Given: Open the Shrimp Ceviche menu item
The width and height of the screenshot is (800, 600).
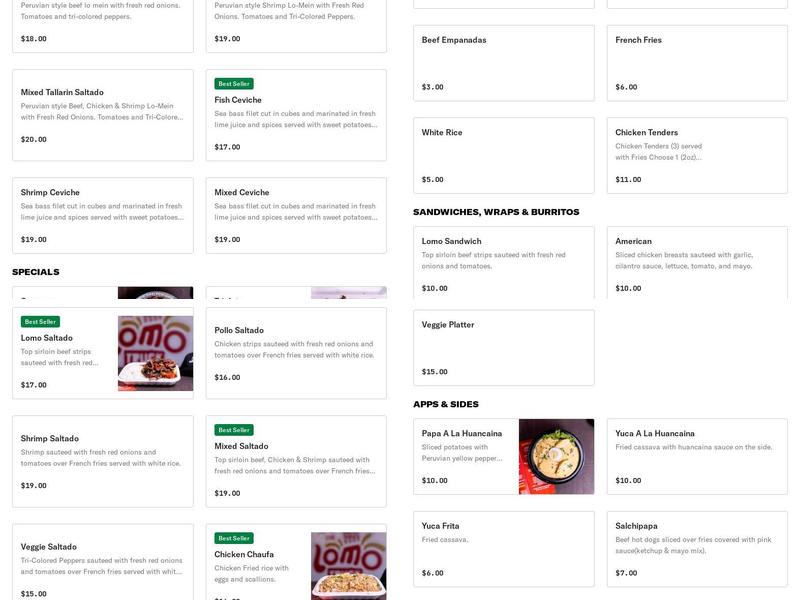Looking at the screenshot, I should click(102, 215).
